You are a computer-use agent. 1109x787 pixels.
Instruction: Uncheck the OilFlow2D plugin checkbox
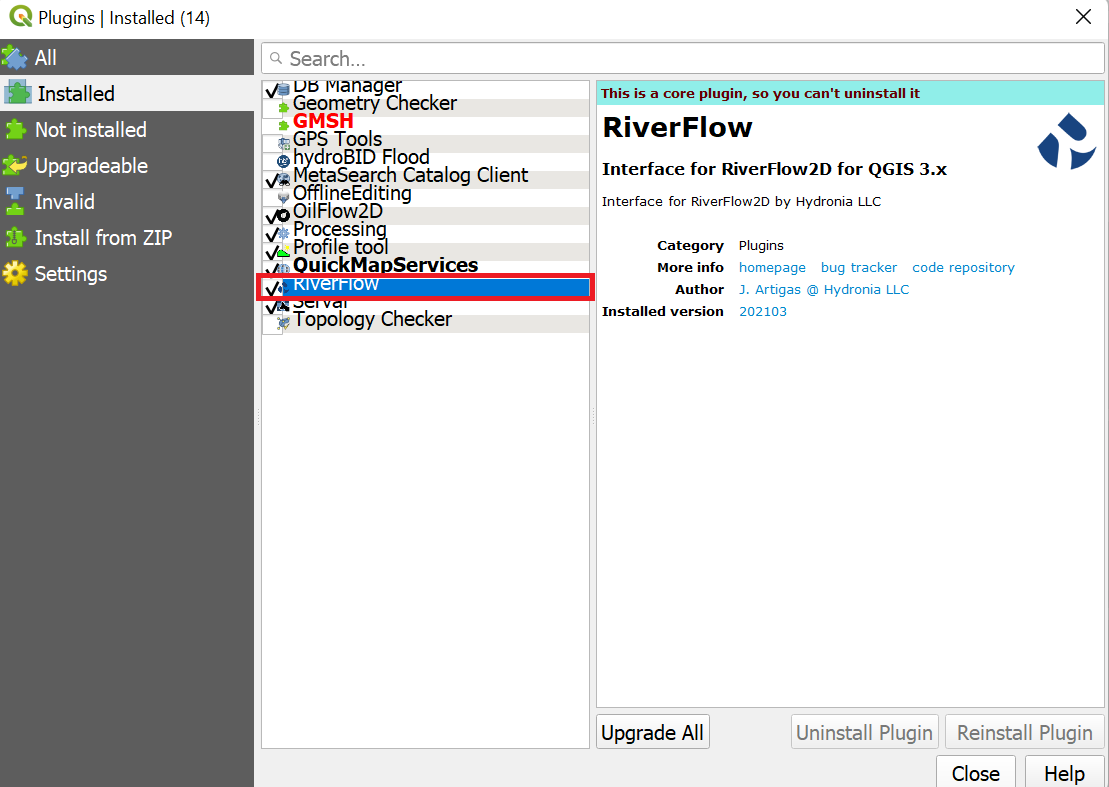point(272,216)
